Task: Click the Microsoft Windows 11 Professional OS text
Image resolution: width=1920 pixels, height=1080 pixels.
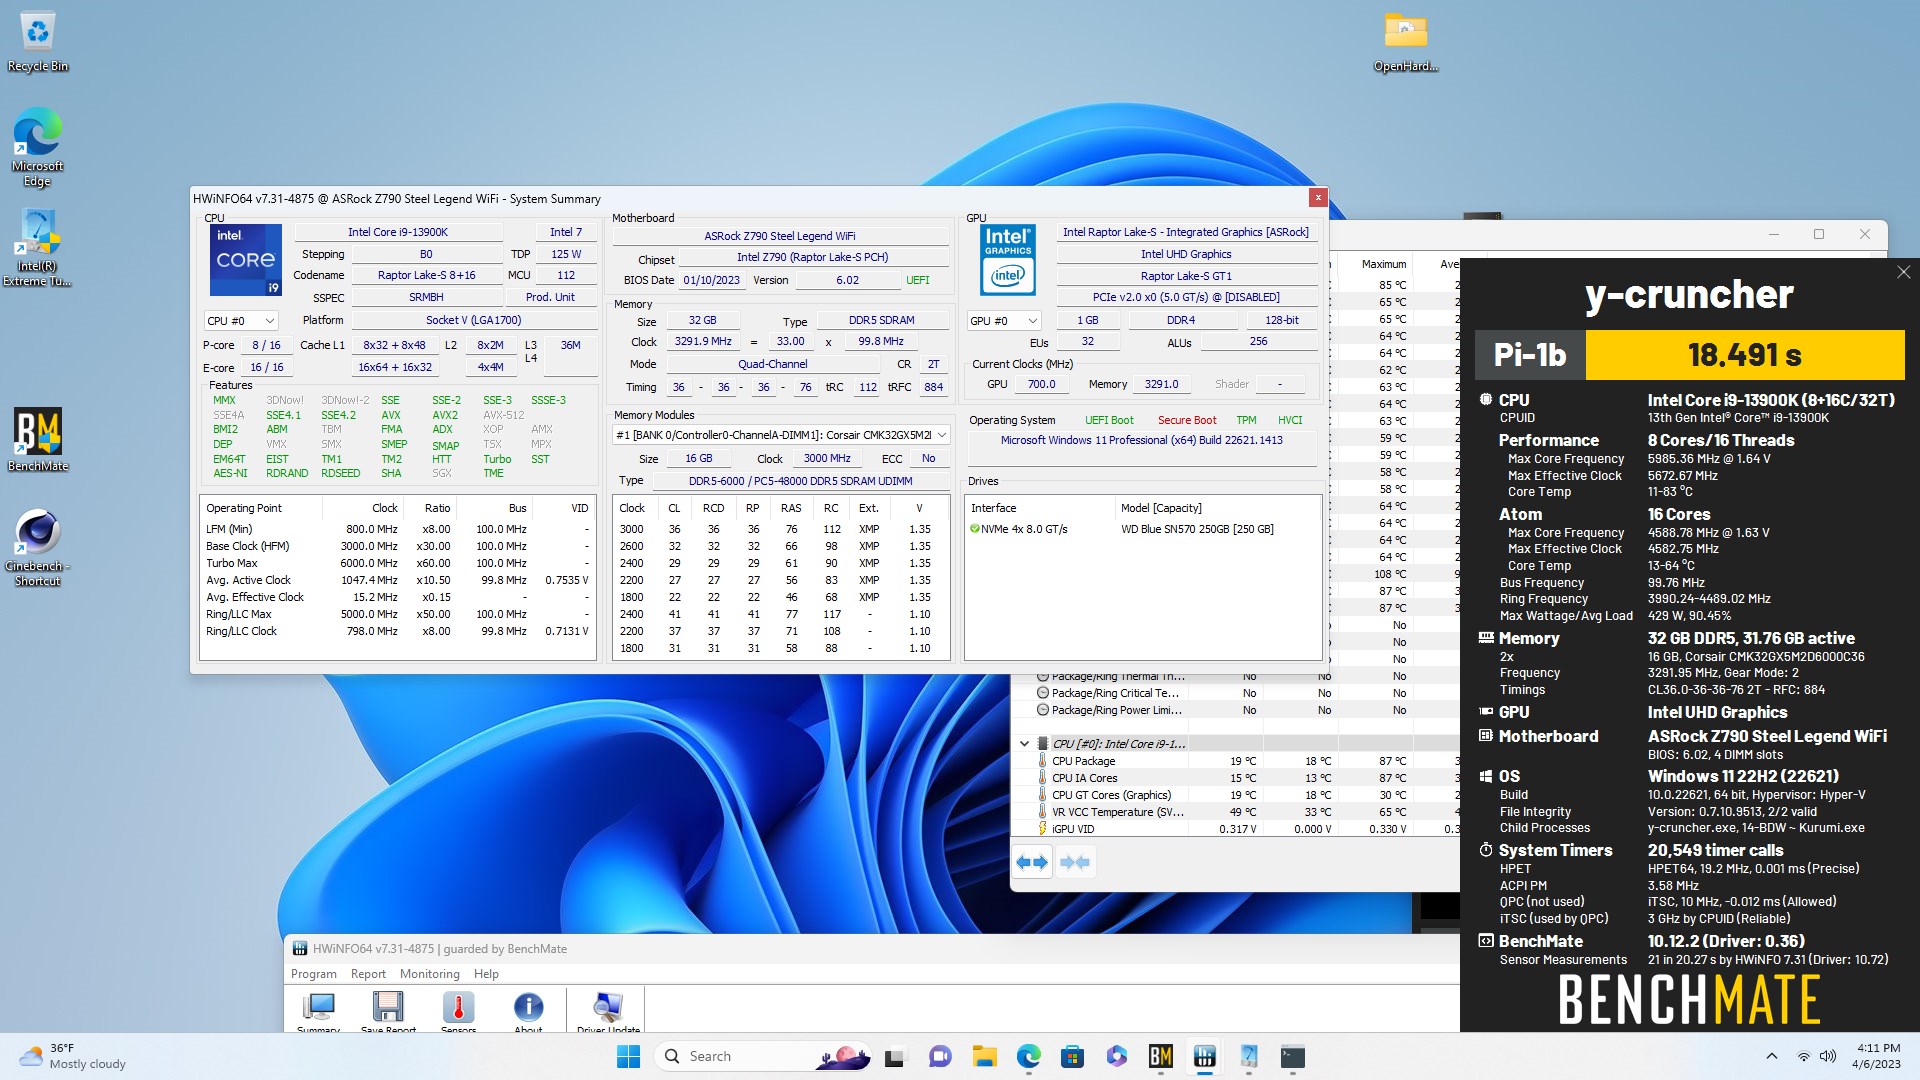Action: (1141, 440)
